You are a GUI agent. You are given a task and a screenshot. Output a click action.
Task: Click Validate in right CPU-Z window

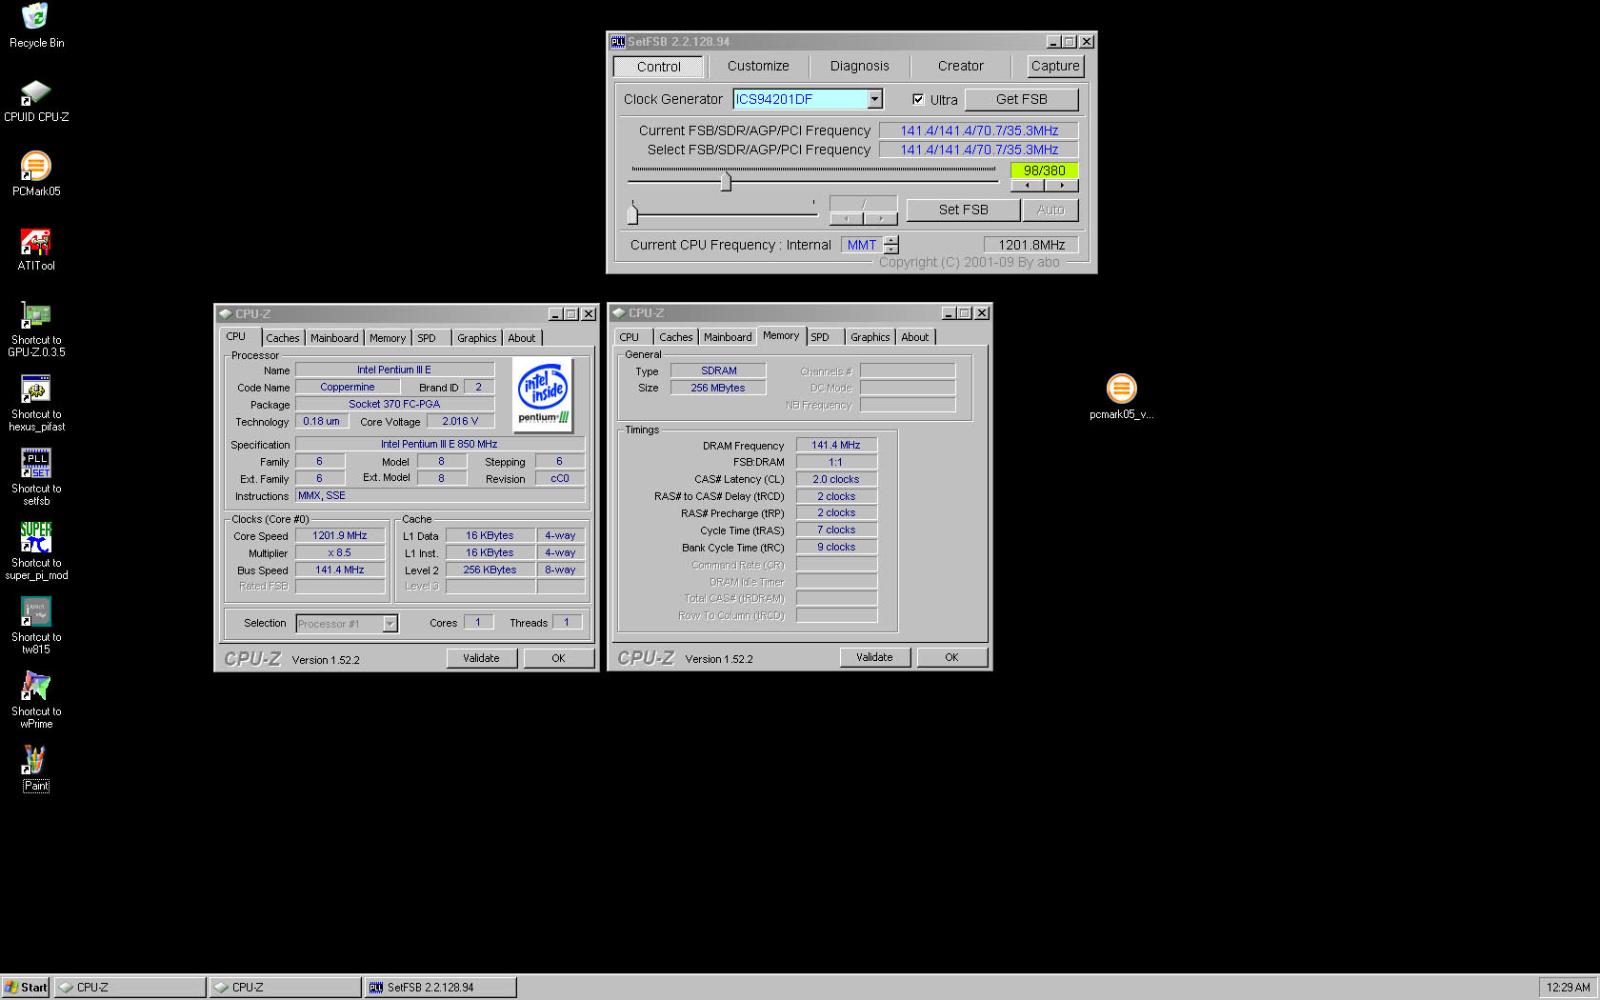(874, 657)
